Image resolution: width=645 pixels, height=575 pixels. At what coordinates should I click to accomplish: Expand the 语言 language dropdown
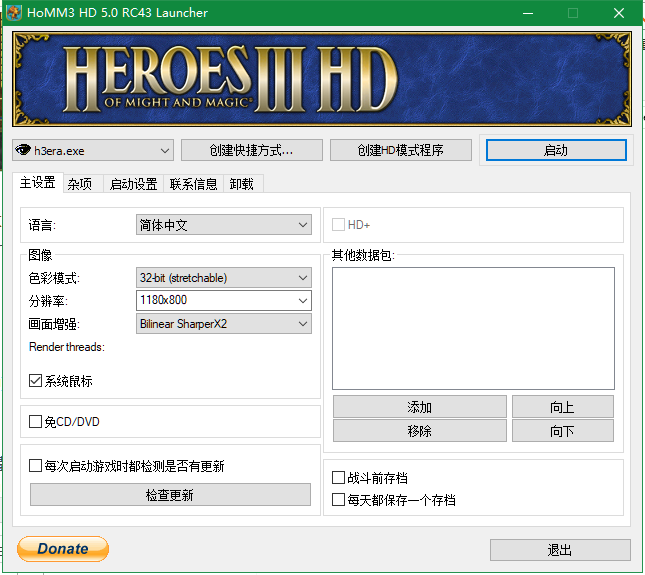click(x=224, y=225)
